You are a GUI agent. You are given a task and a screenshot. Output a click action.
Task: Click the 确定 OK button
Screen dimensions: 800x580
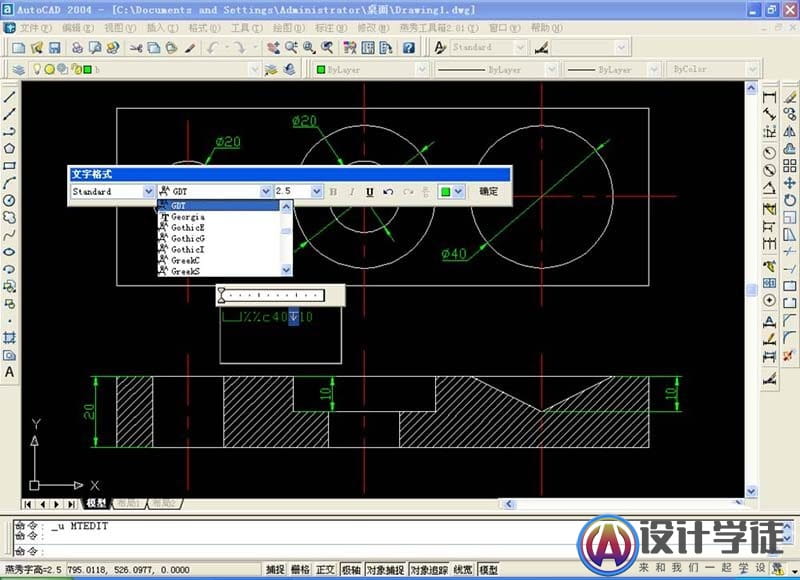click(x=488, y=191)
